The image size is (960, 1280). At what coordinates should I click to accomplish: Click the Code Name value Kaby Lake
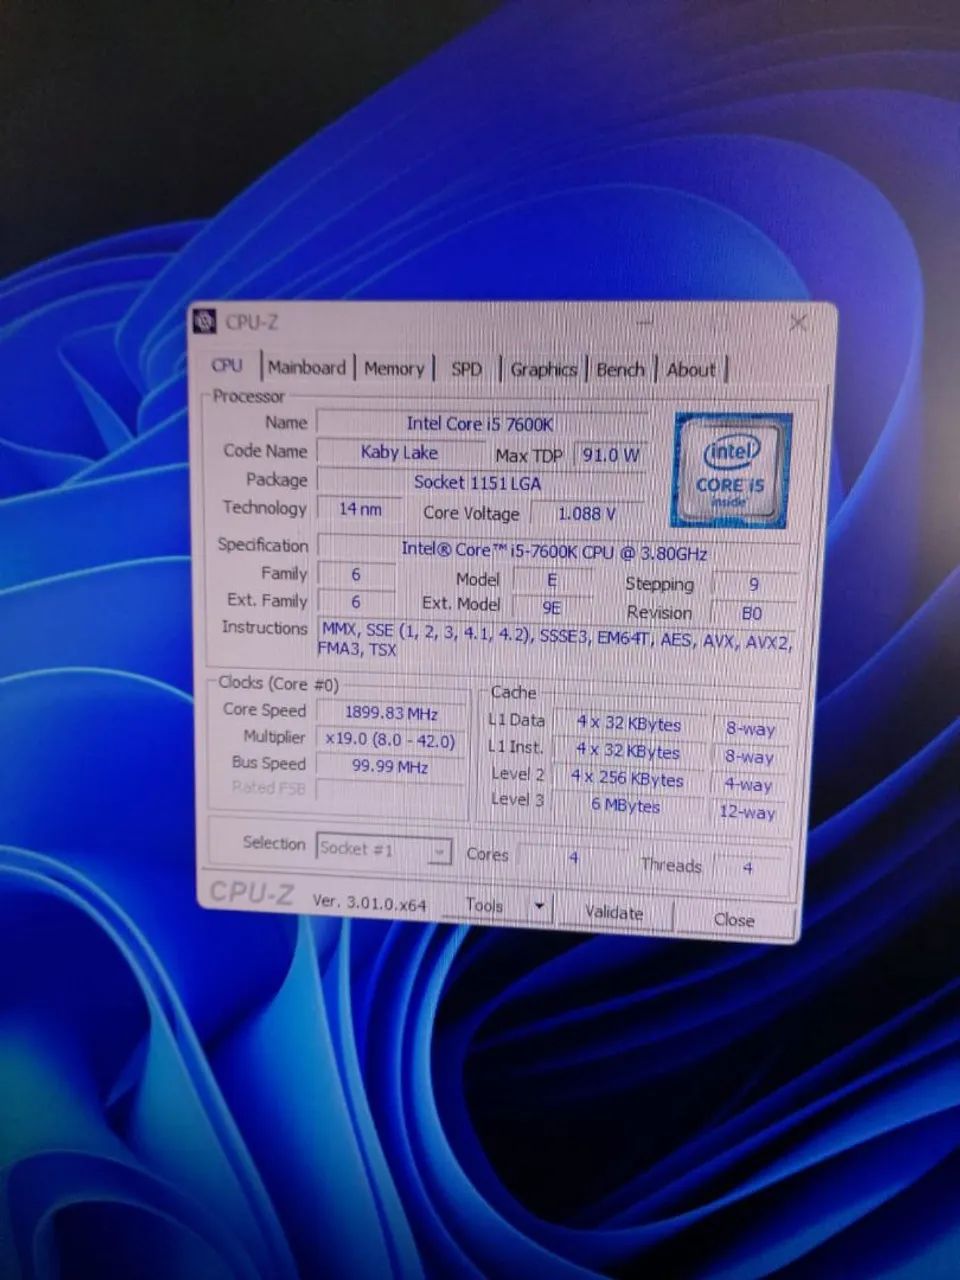tap(399, 452)
